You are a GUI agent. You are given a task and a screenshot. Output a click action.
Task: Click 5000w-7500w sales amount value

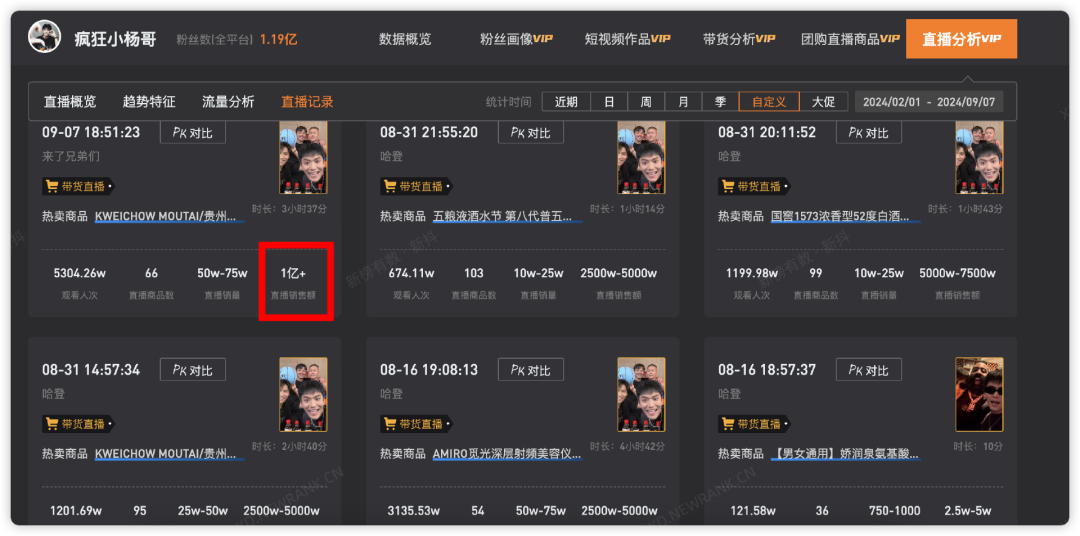[x=957, y=274]
